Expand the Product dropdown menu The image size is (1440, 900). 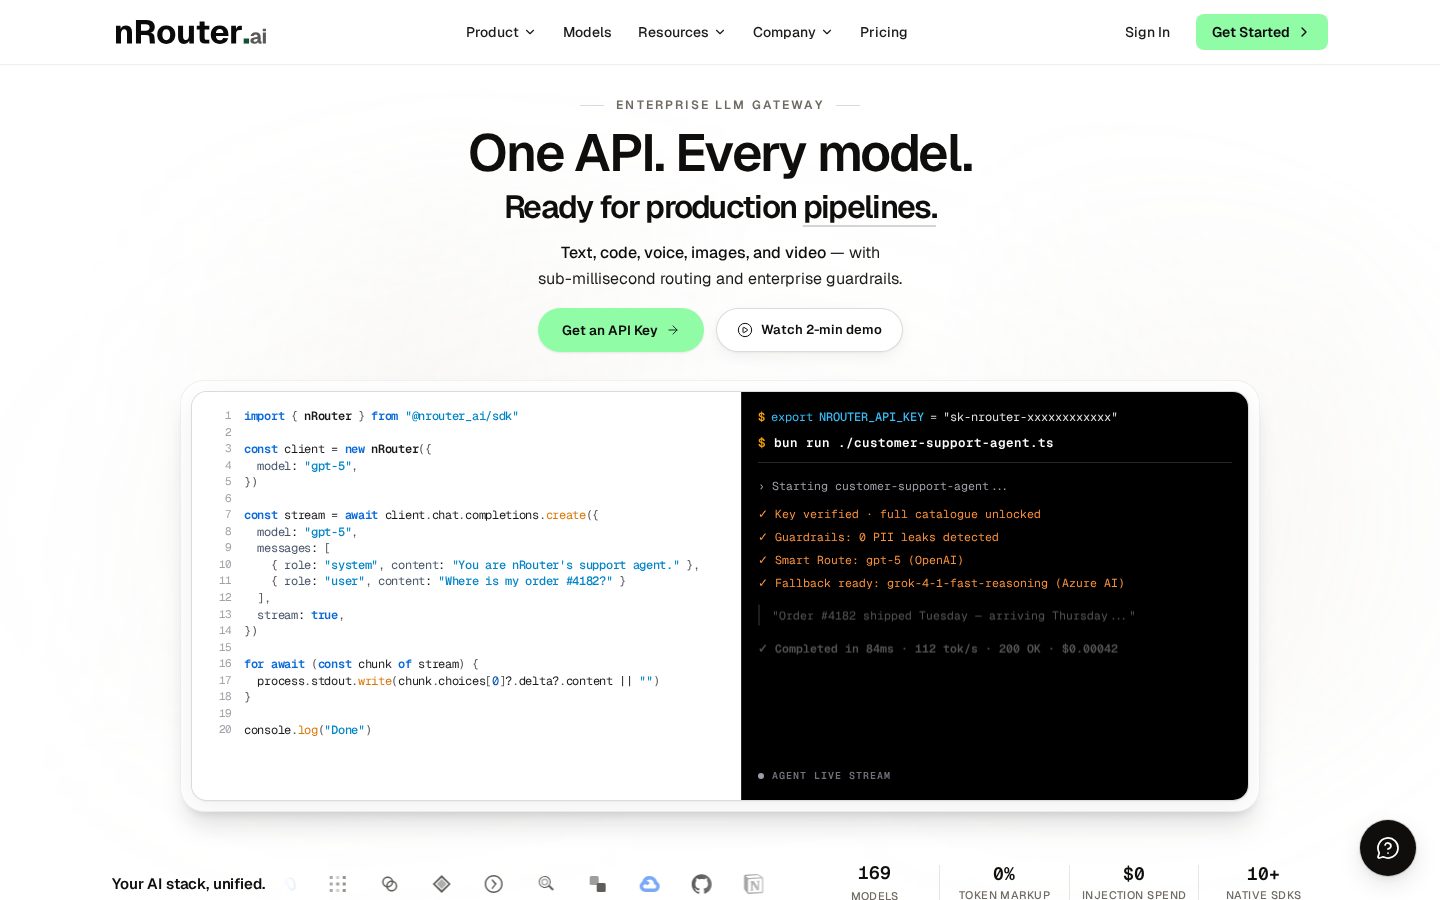(500, 32)
